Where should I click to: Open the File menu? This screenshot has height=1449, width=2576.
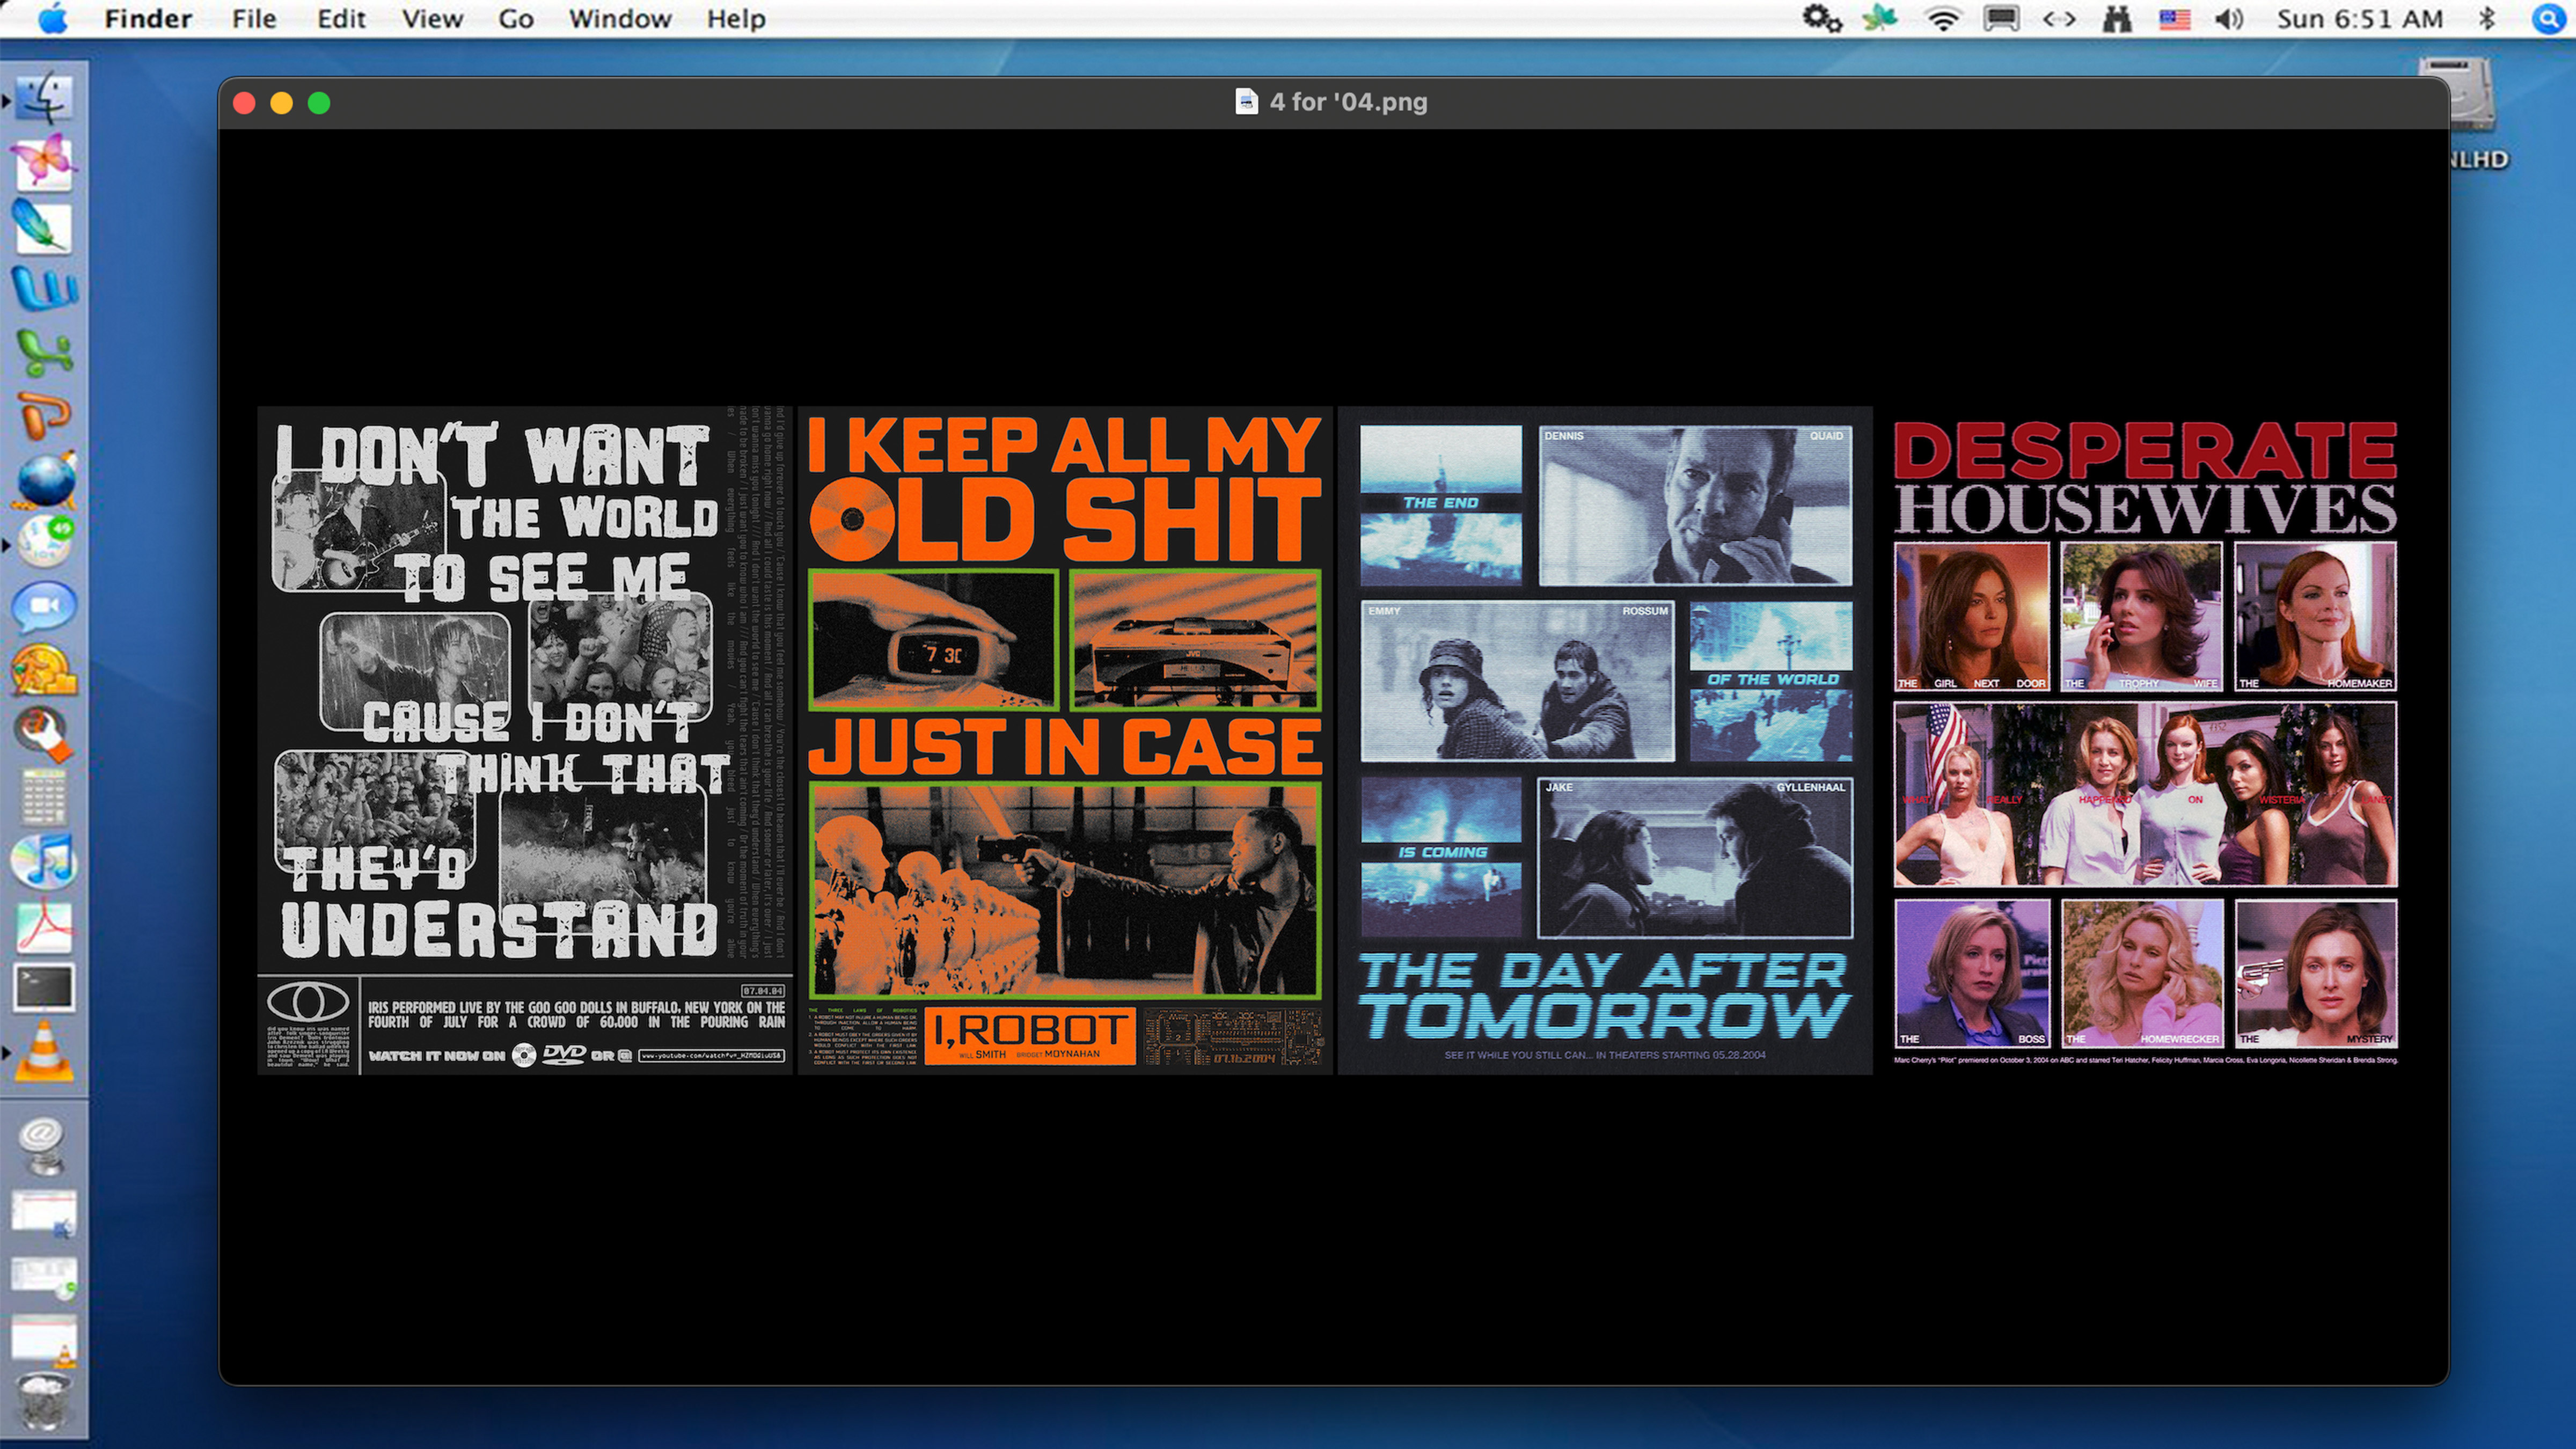pos(253,19)
